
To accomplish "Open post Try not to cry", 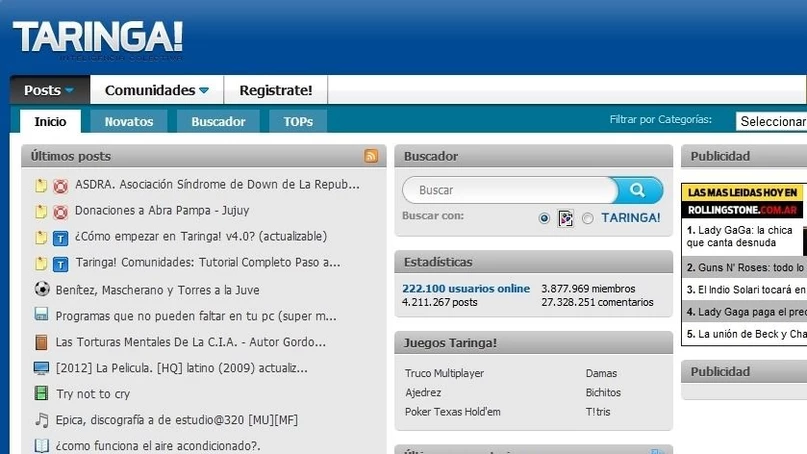I will point(93,394).
